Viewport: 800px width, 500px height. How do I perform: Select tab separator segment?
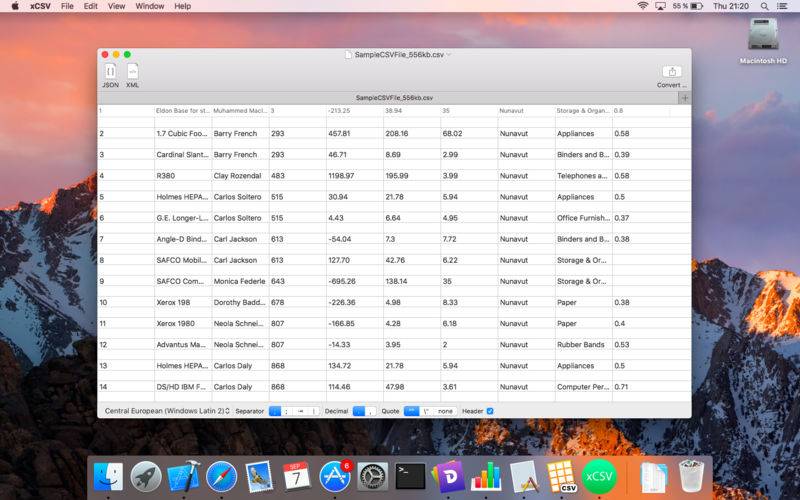pyautogui.click(x=301, y=411)
